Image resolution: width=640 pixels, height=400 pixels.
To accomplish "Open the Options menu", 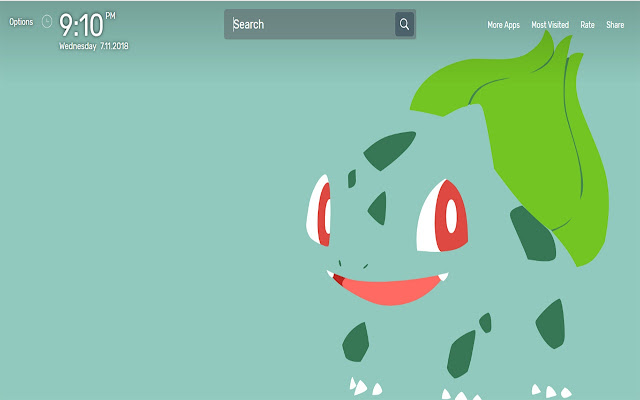I will pyautogui.click(x=21, y=22).
